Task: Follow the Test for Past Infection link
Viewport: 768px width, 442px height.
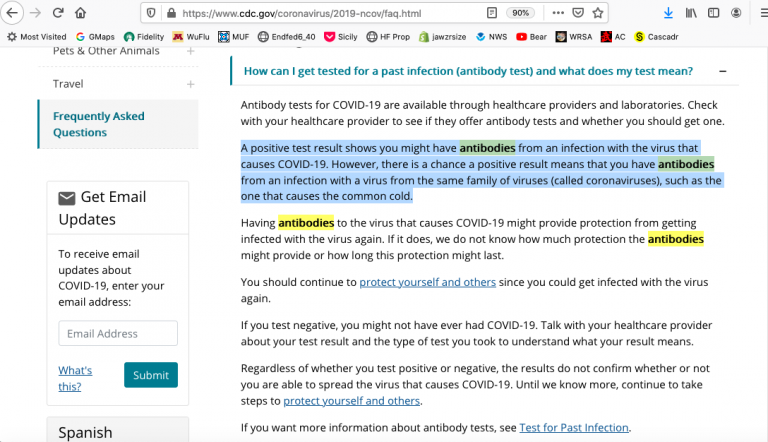Action: 574,428
